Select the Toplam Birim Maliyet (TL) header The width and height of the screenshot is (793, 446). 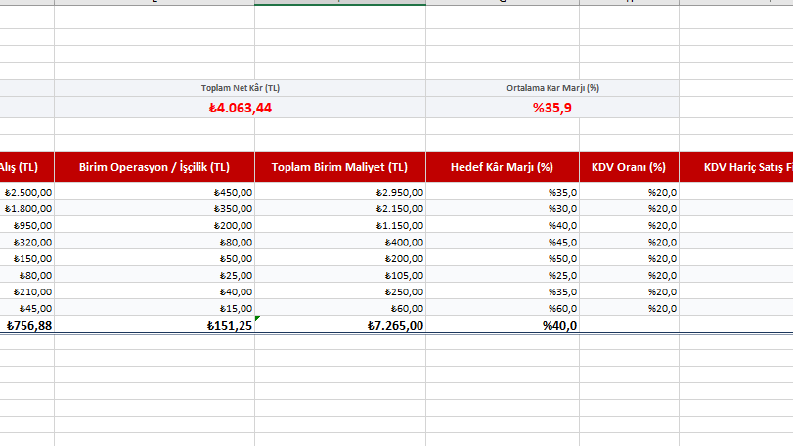tap(340, 167)
